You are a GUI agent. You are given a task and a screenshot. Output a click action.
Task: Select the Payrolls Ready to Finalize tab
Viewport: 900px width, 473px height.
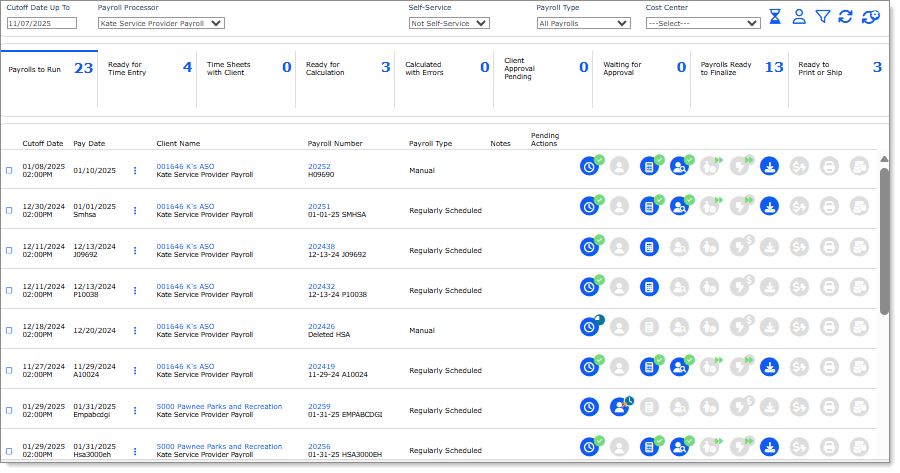point(740,68)
